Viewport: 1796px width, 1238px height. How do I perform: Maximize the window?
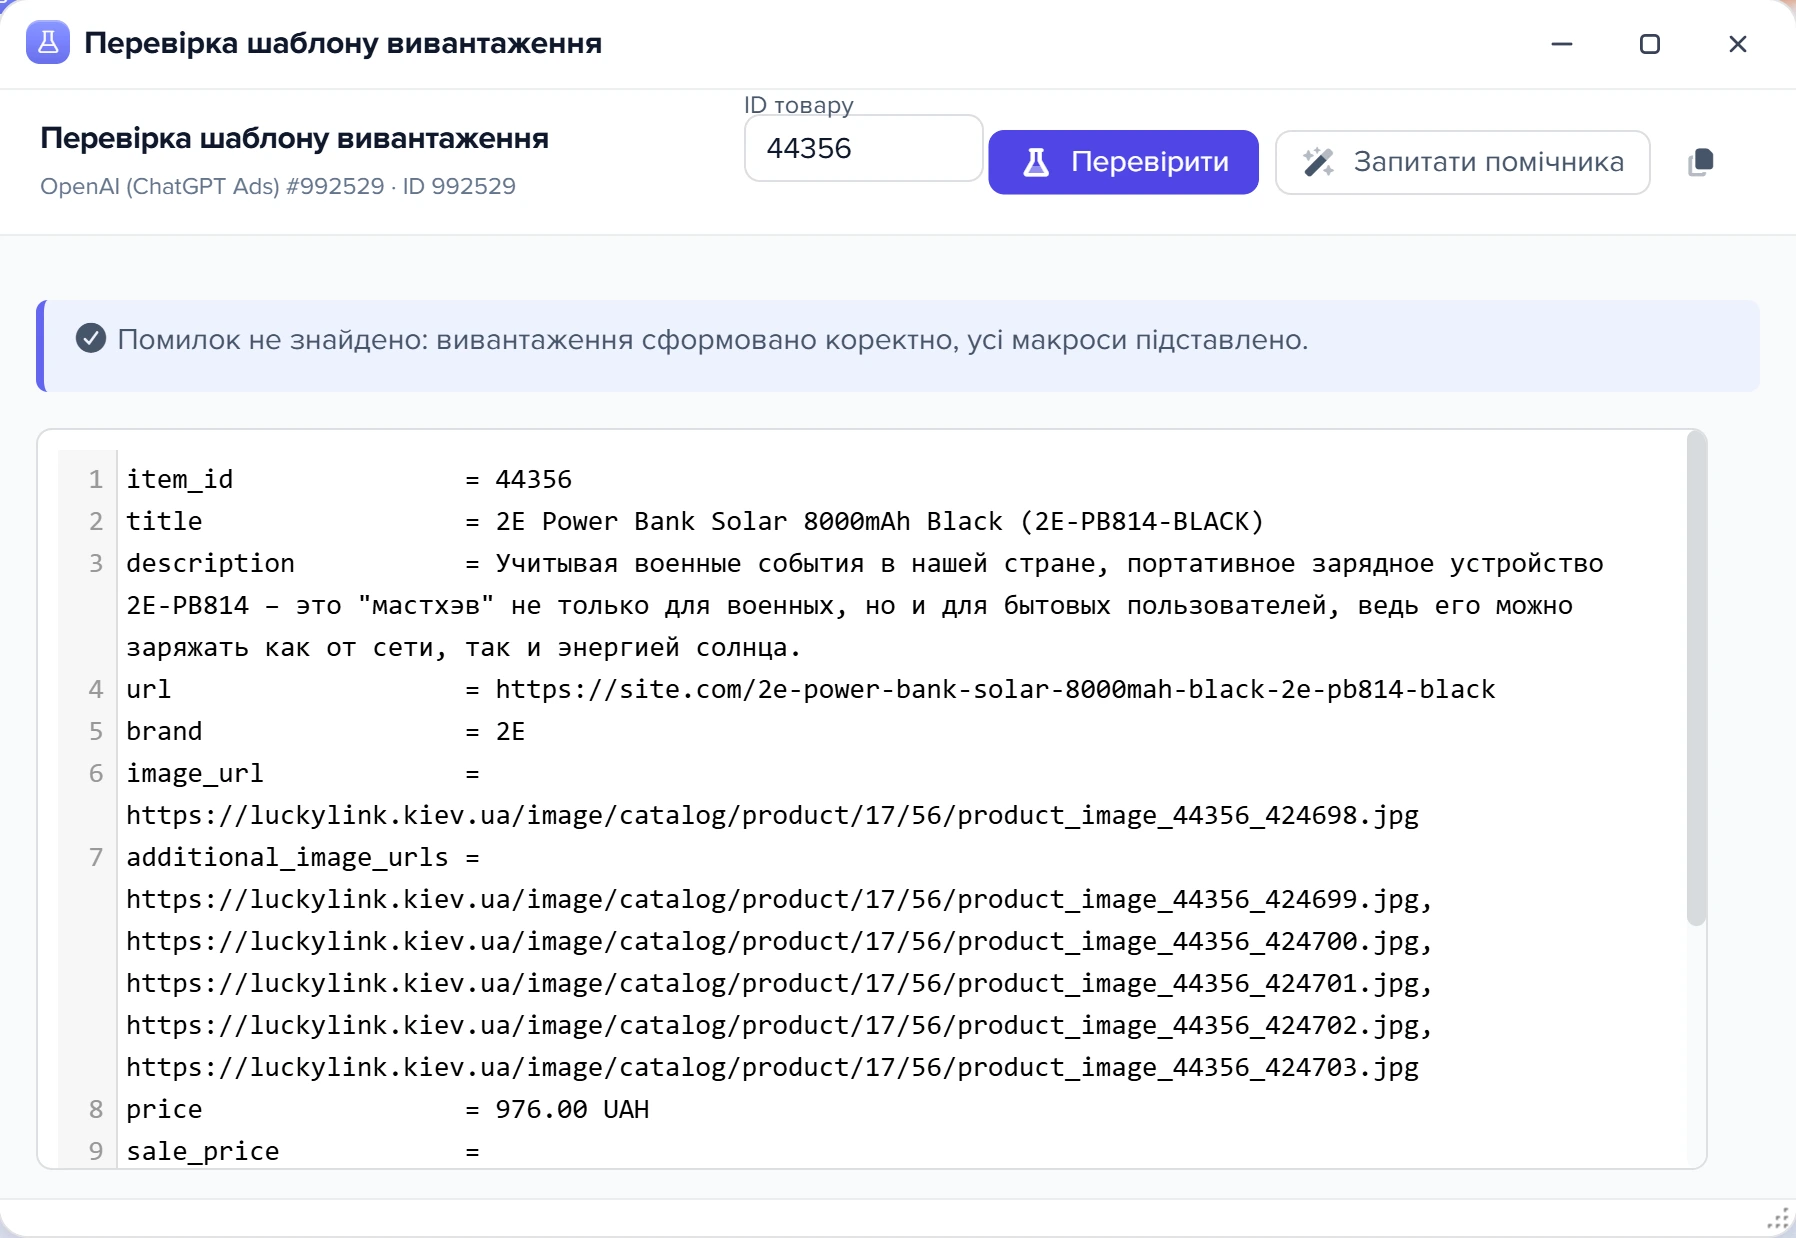click(1650, 44)
